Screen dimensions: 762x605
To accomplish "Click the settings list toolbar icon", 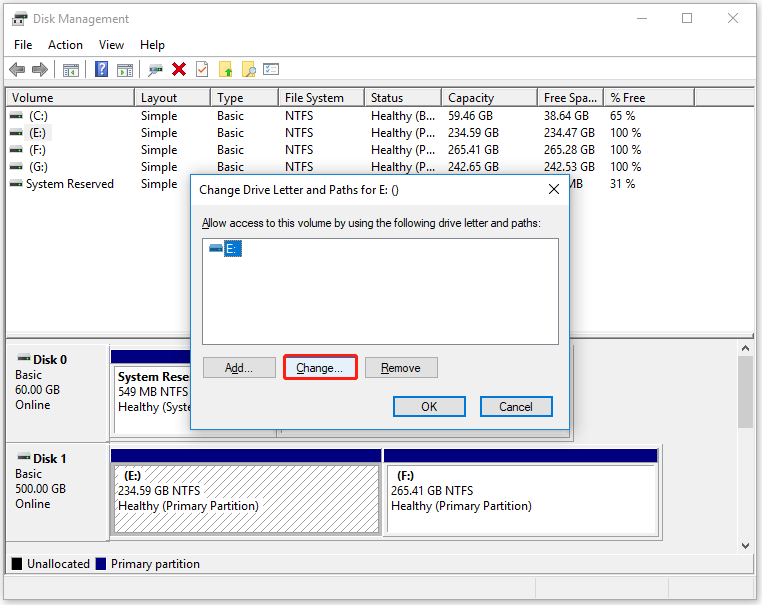I will coord(271,69).
